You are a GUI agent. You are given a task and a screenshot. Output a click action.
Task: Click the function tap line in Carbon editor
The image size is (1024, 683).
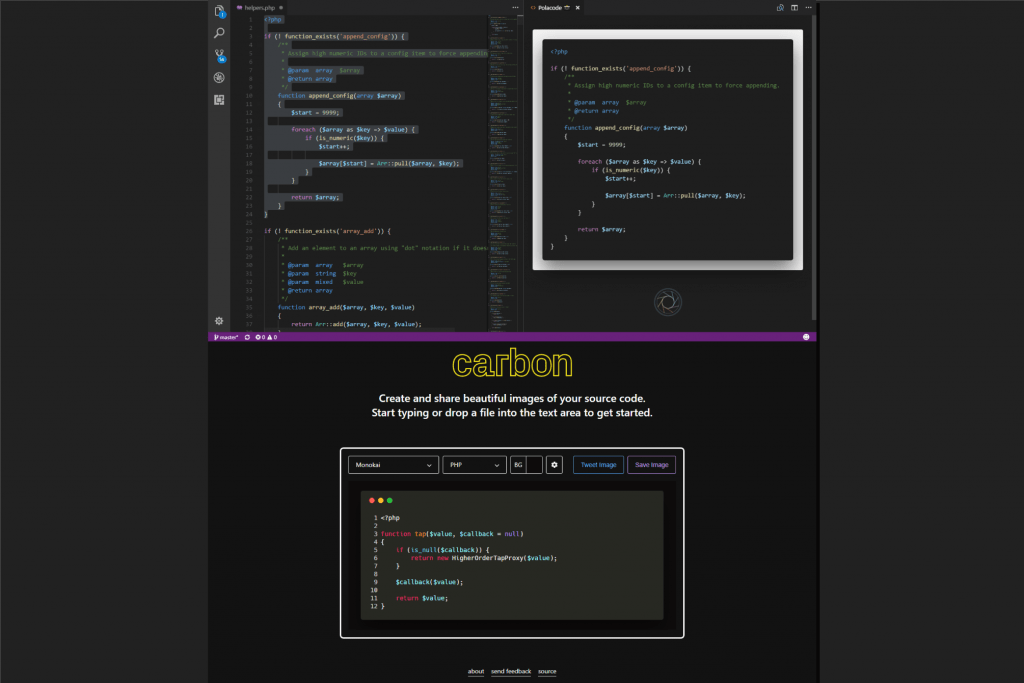452,534
